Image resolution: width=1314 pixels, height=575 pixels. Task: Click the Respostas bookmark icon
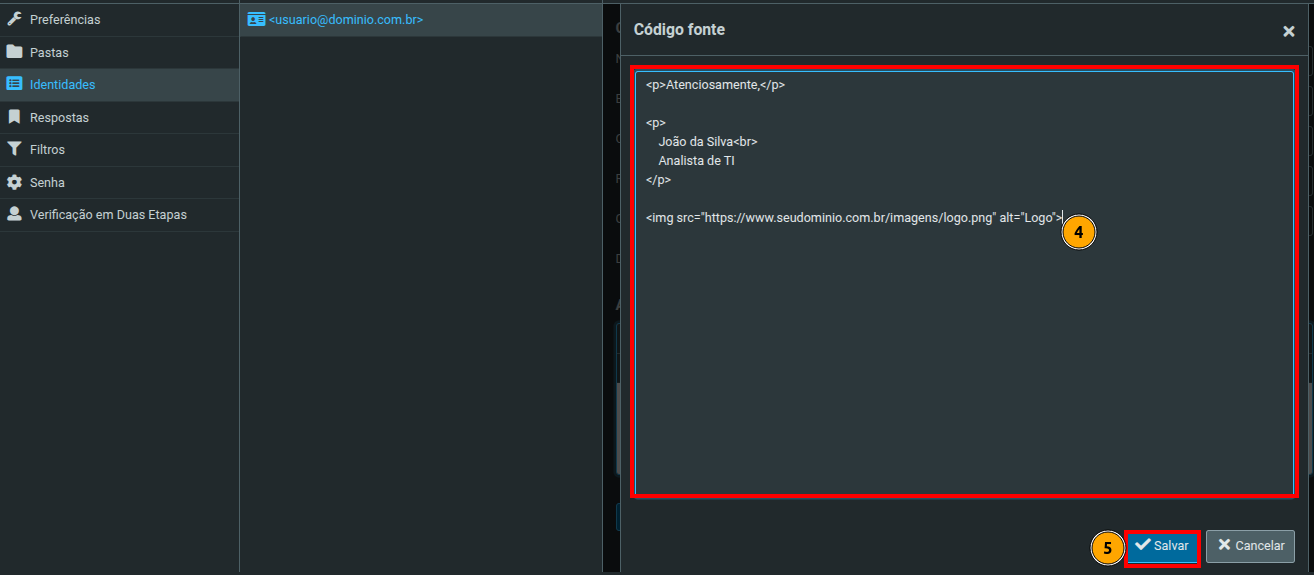point(14,117)
